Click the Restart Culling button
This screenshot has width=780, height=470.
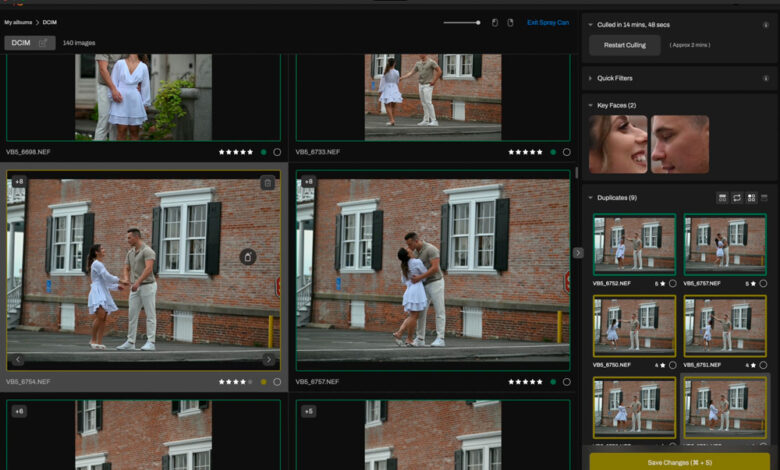click(624, 45)
